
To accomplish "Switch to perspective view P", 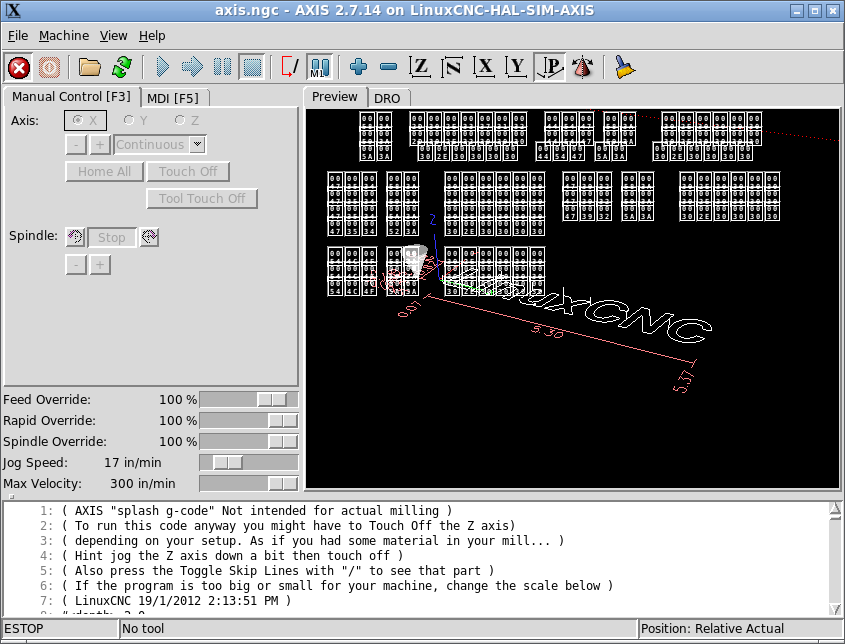I will (549, 67).
